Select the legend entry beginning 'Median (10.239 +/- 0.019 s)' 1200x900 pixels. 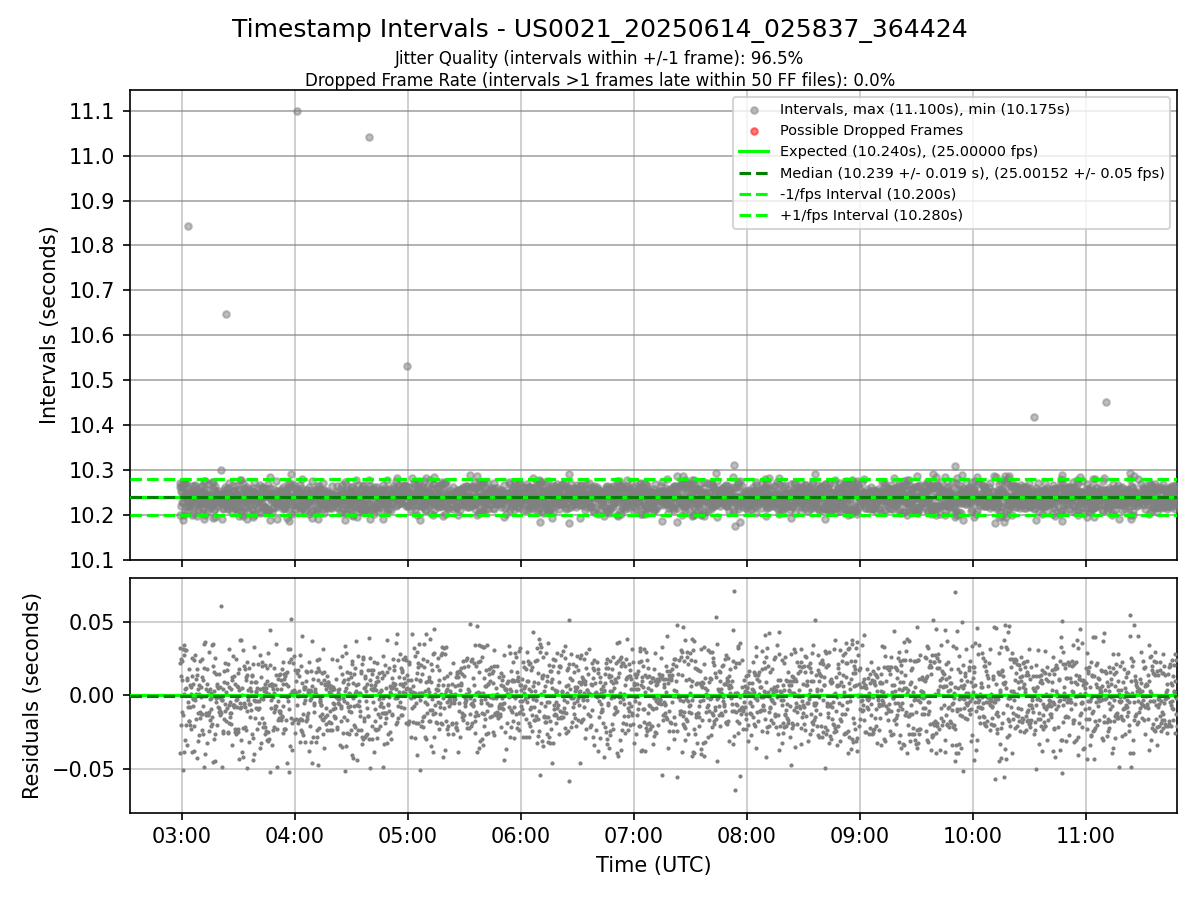pyautogui.click(x=972, y=172)
